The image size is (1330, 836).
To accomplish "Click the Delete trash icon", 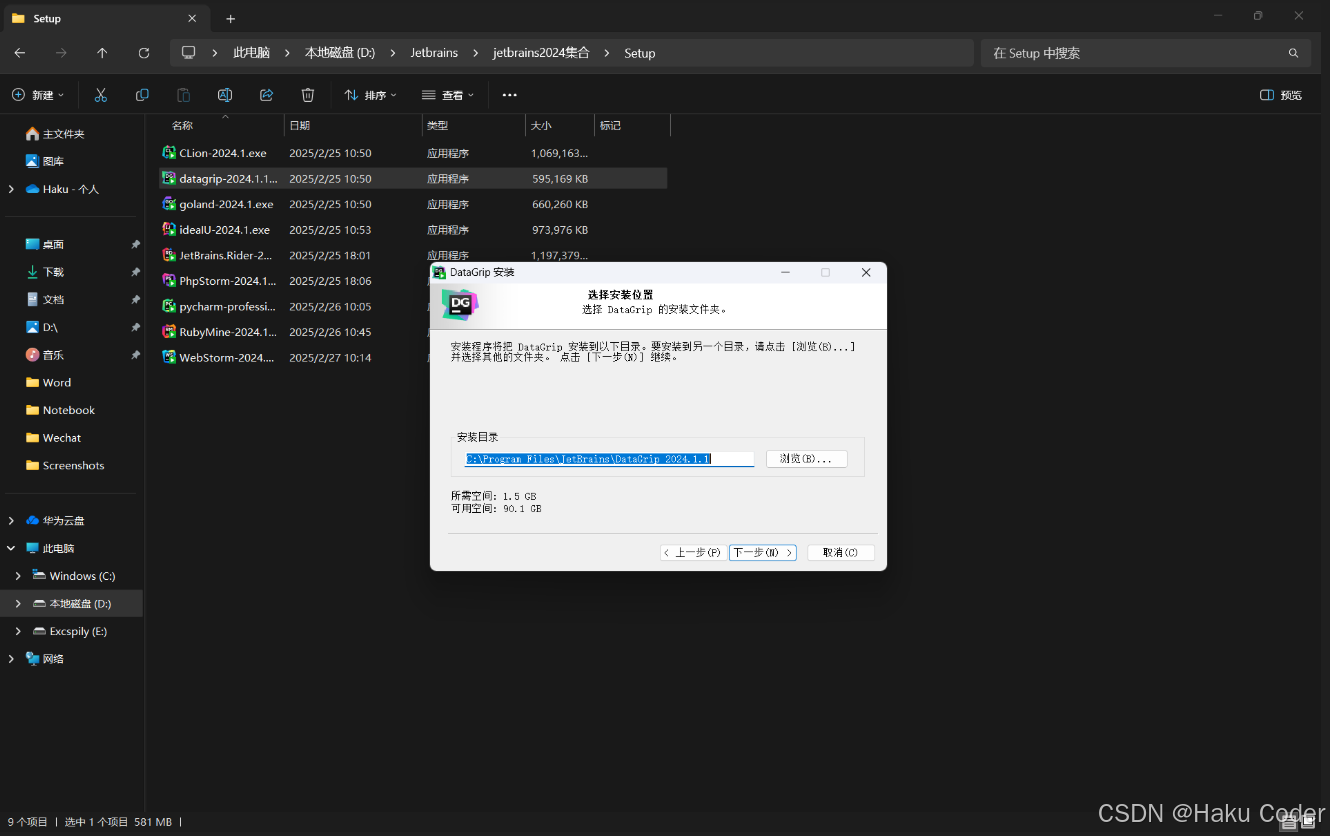I will (x=308, y=95).
